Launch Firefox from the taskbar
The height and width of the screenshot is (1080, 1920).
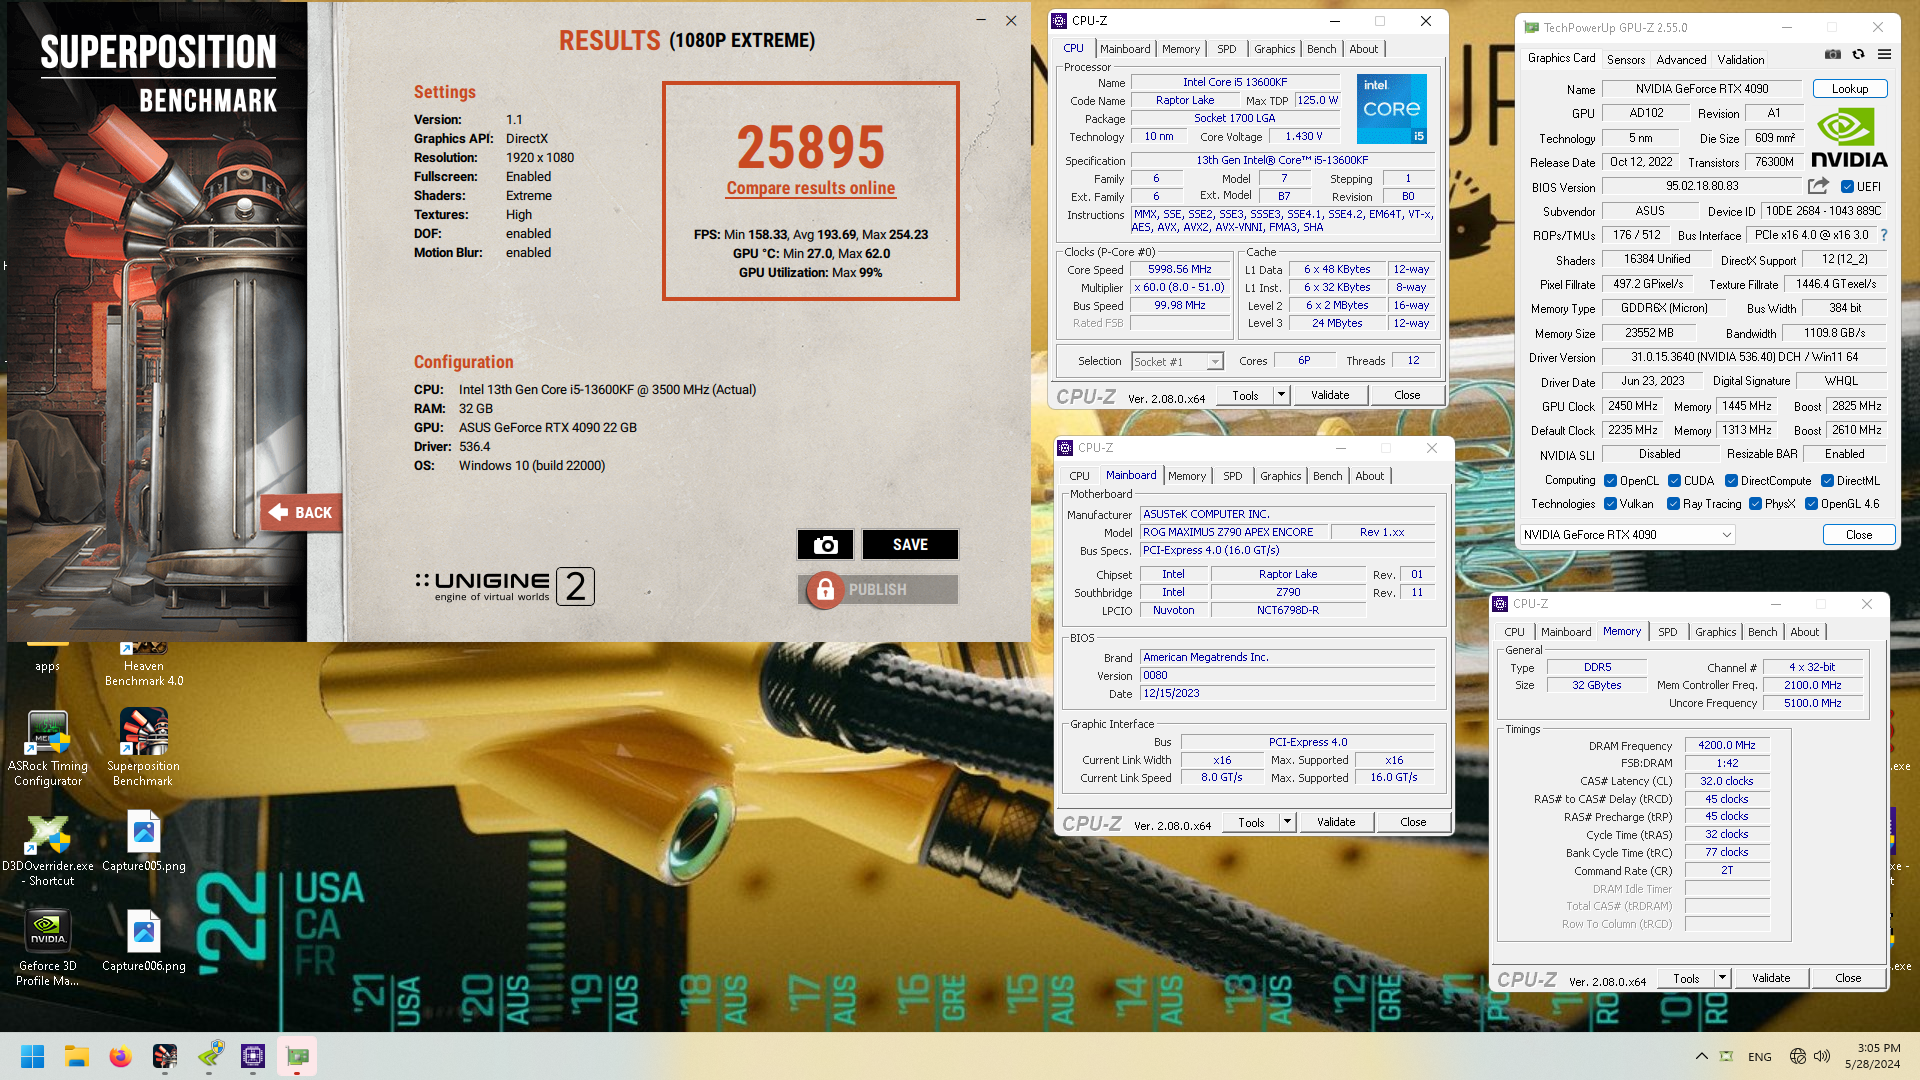click(x=121, y=1056)
